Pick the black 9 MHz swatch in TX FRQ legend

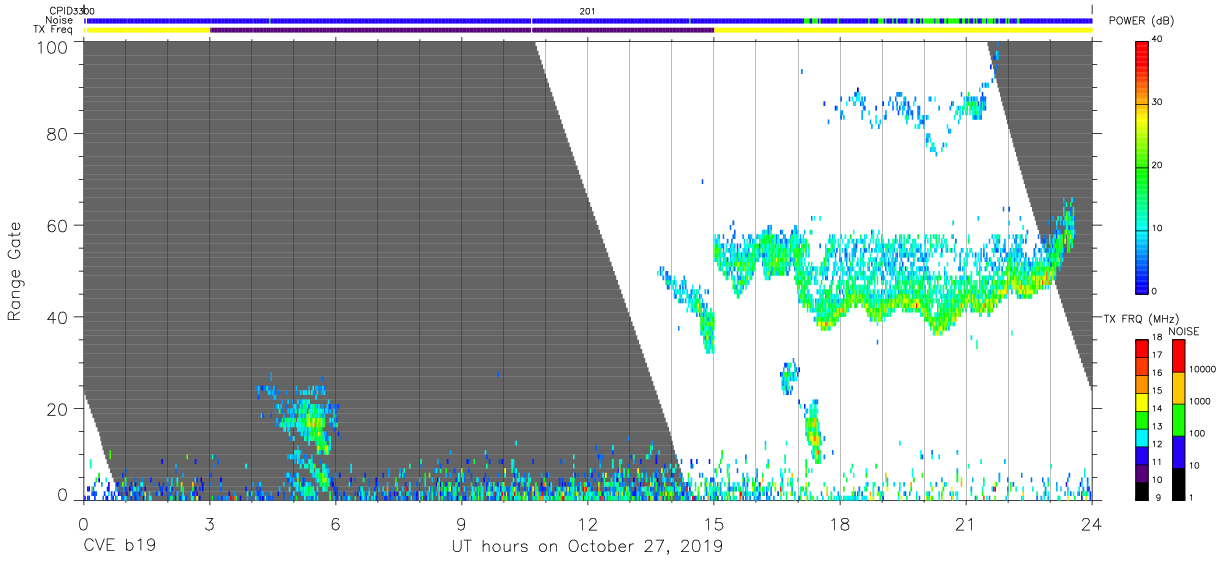pyautogui.click(x=1142, y=490)
